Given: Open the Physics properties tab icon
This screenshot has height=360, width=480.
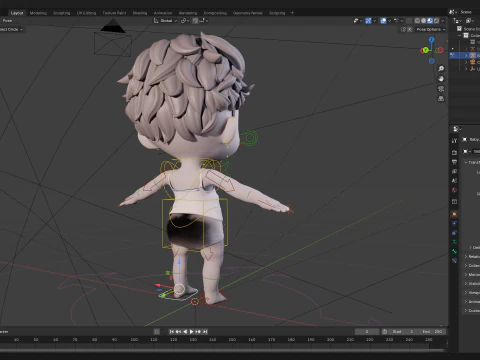Looking at the screenshot, I should (x=454, y=223).
